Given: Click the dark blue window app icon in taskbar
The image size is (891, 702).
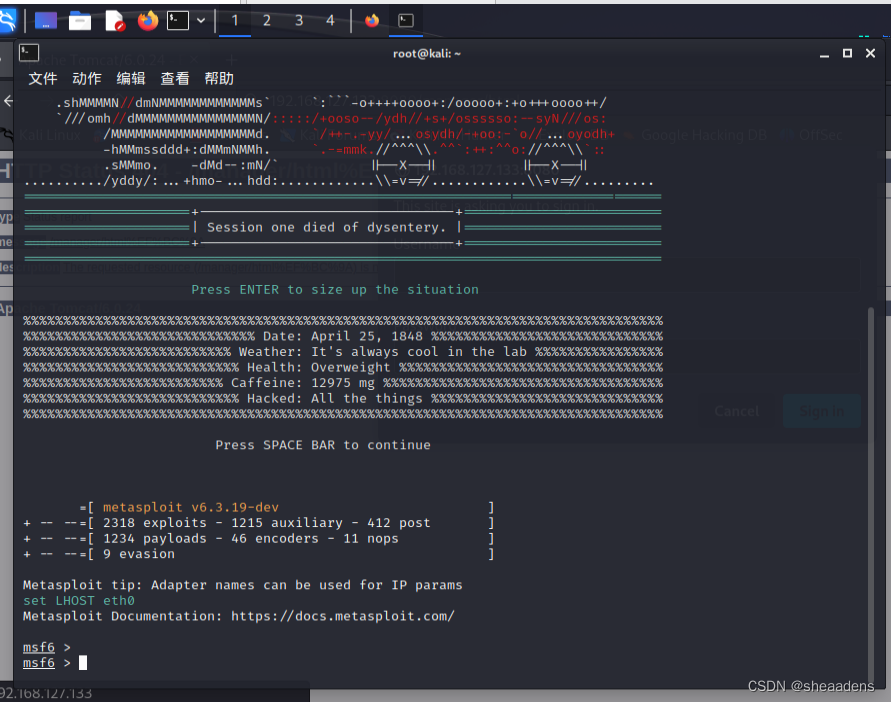Looking at the screenshot, I should pyautogui.click(x=44, y=20).
